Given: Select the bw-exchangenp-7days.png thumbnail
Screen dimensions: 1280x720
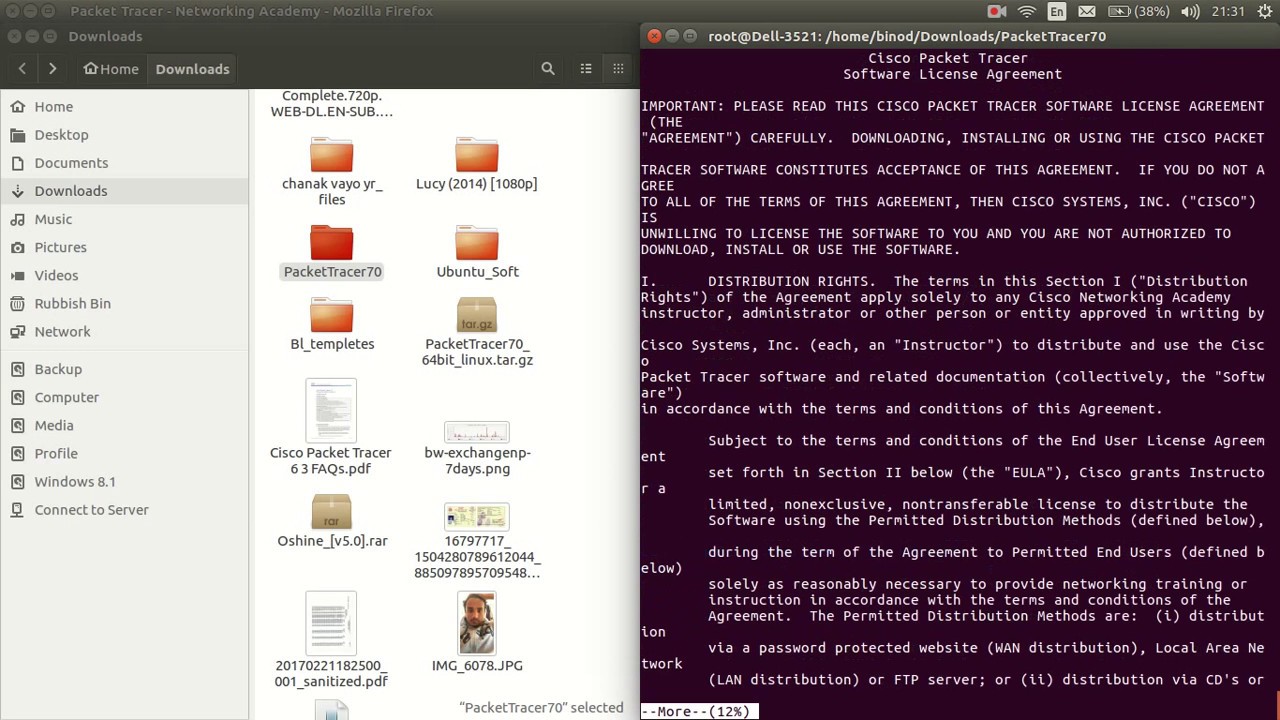Looking at the screenshot, I should pos(476,432).
